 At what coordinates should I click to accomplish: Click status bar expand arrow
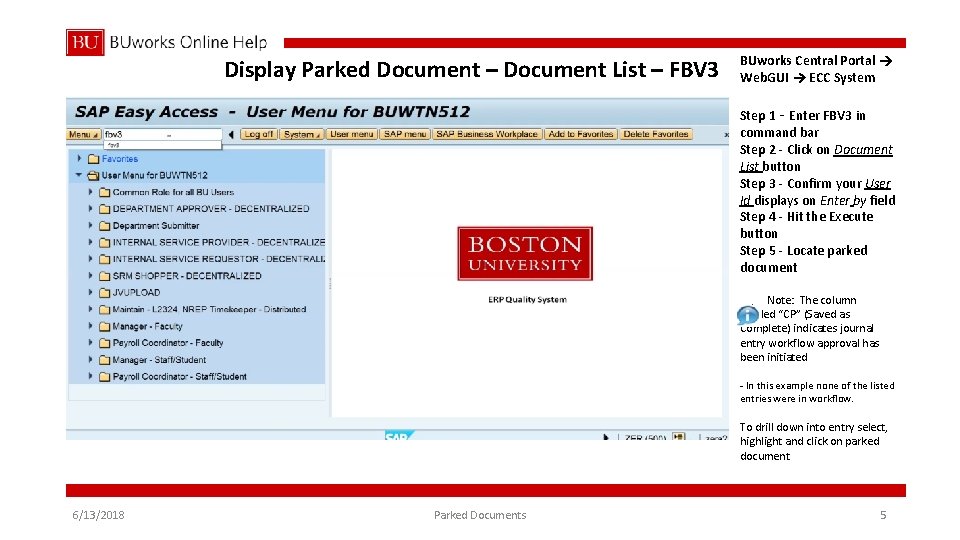tap(606, 437)
